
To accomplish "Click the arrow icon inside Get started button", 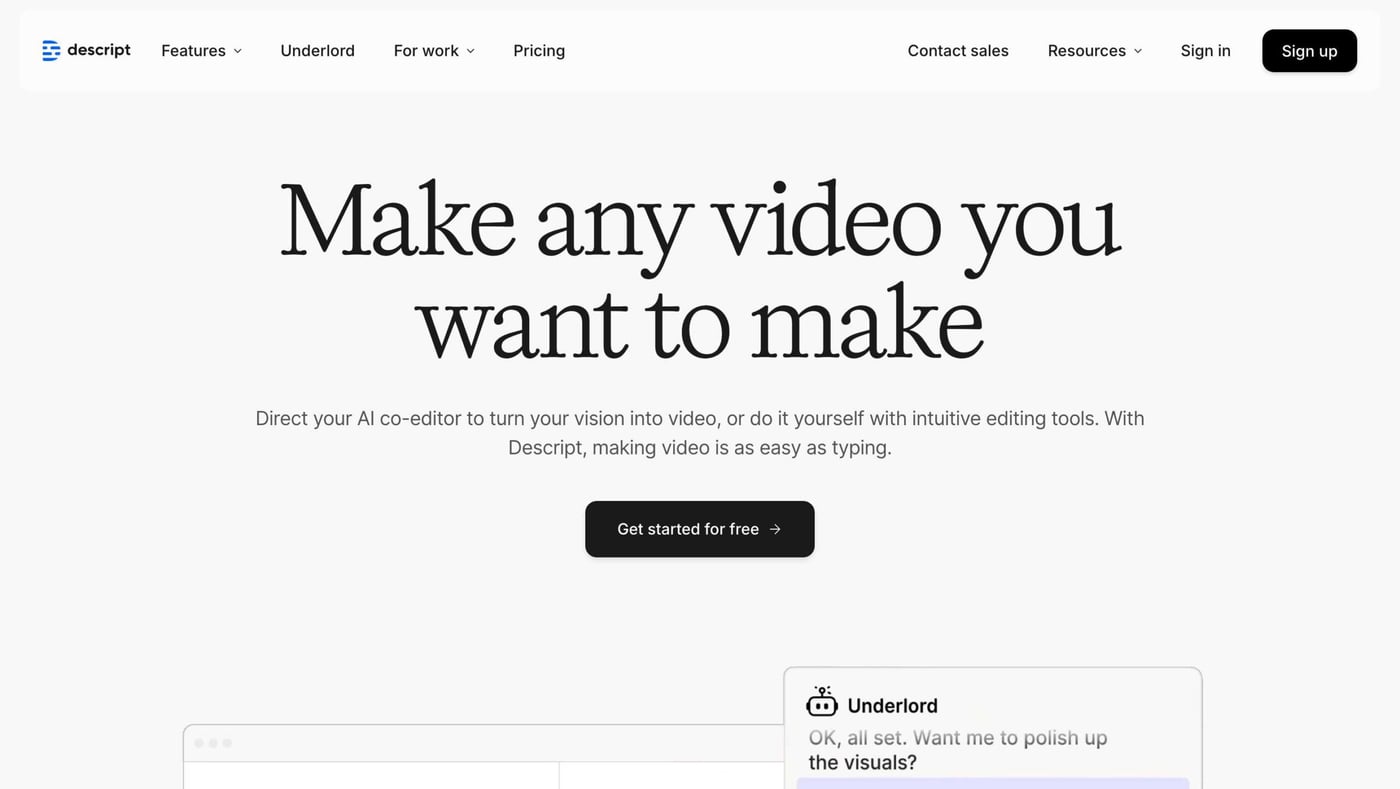I will [x=776, y=528].
